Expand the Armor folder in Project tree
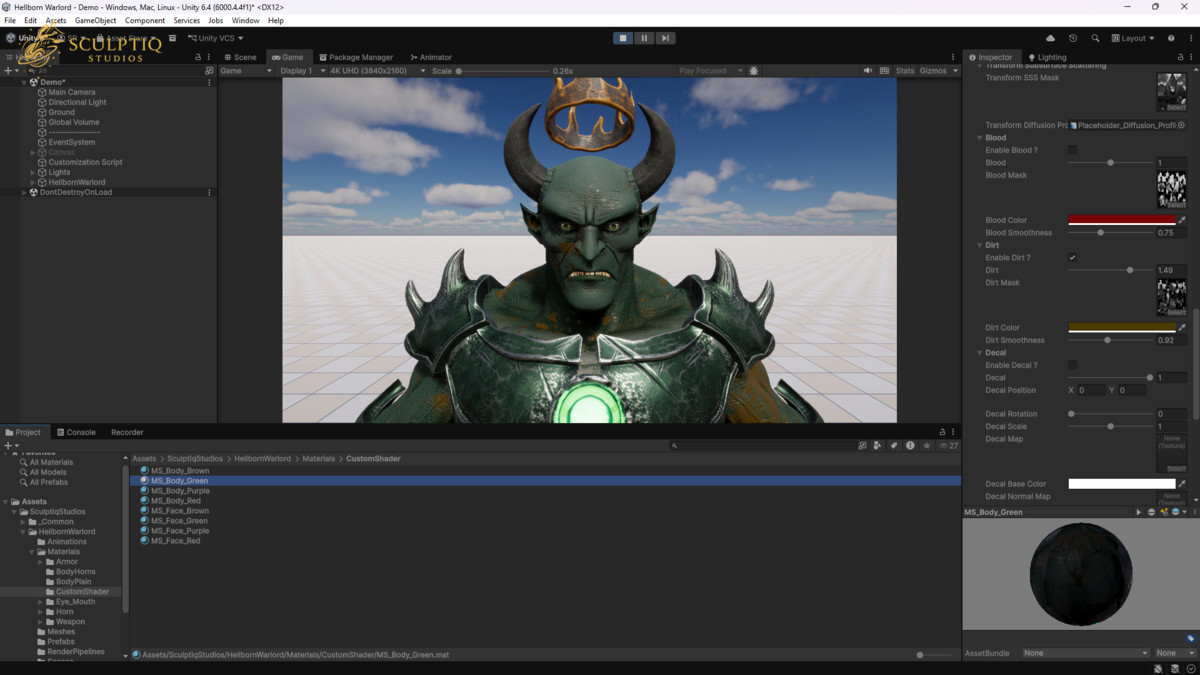Image resolution: width=1200 pixels, height=675 pixels. (x=41, y=562)
